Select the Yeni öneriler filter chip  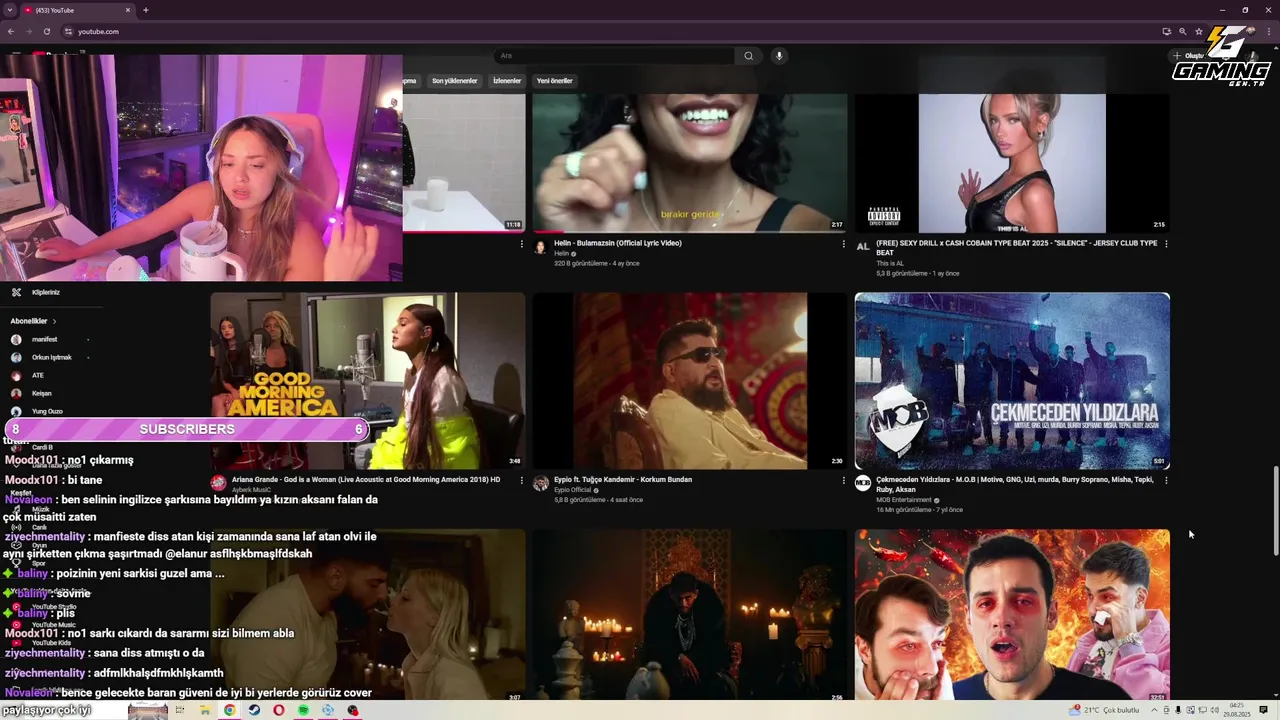554,81
